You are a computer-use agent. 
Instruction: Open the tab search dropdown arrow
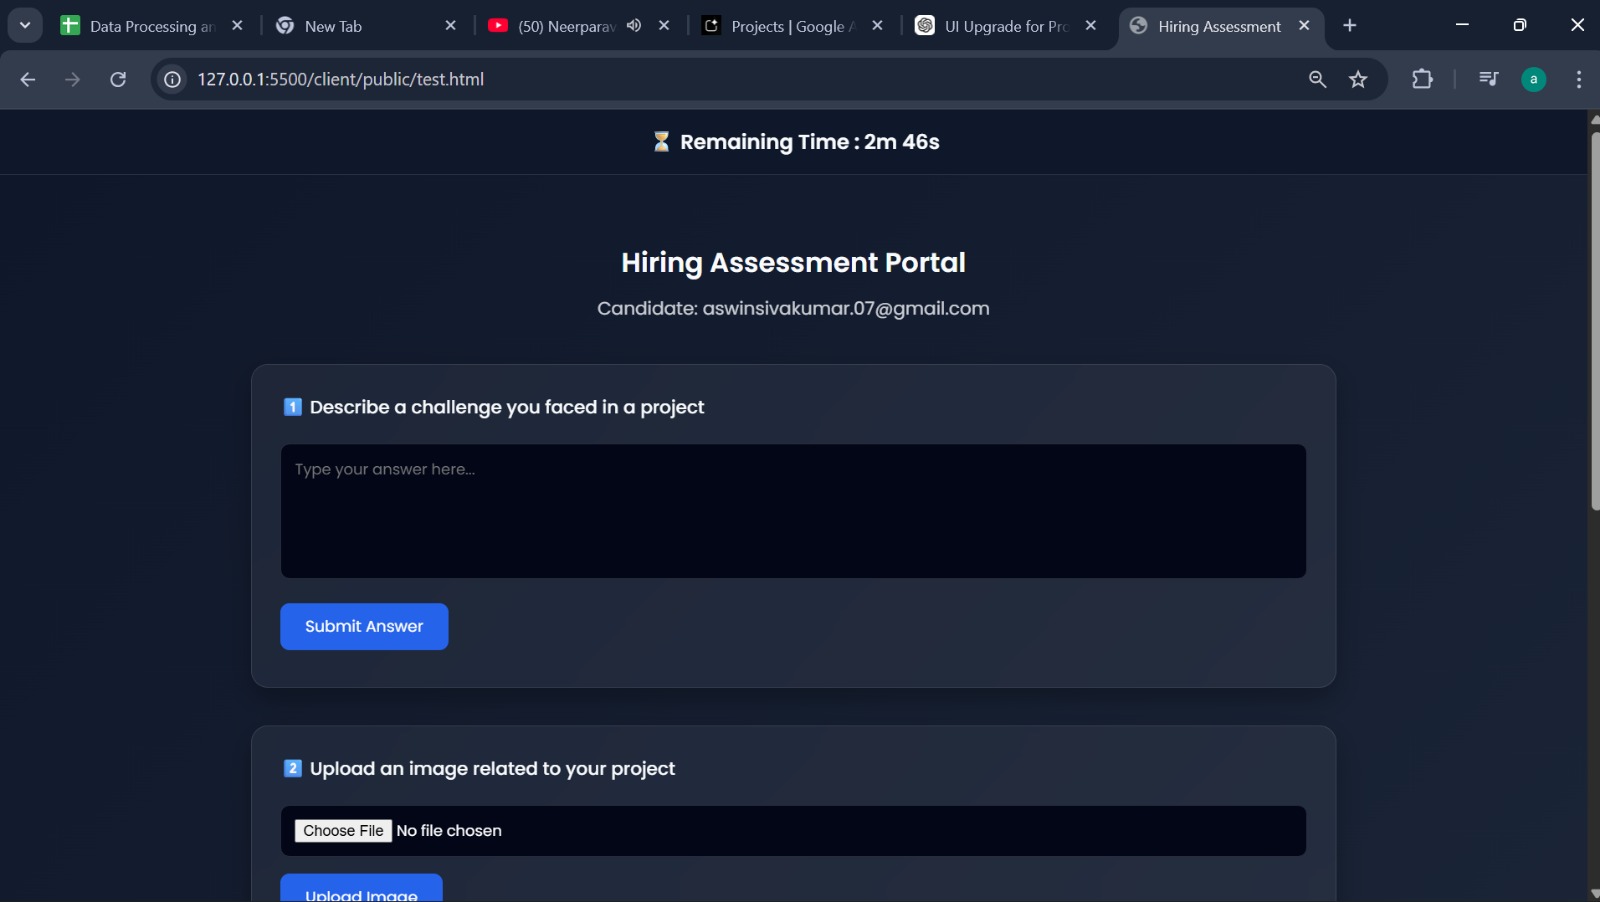coord(25,25)
